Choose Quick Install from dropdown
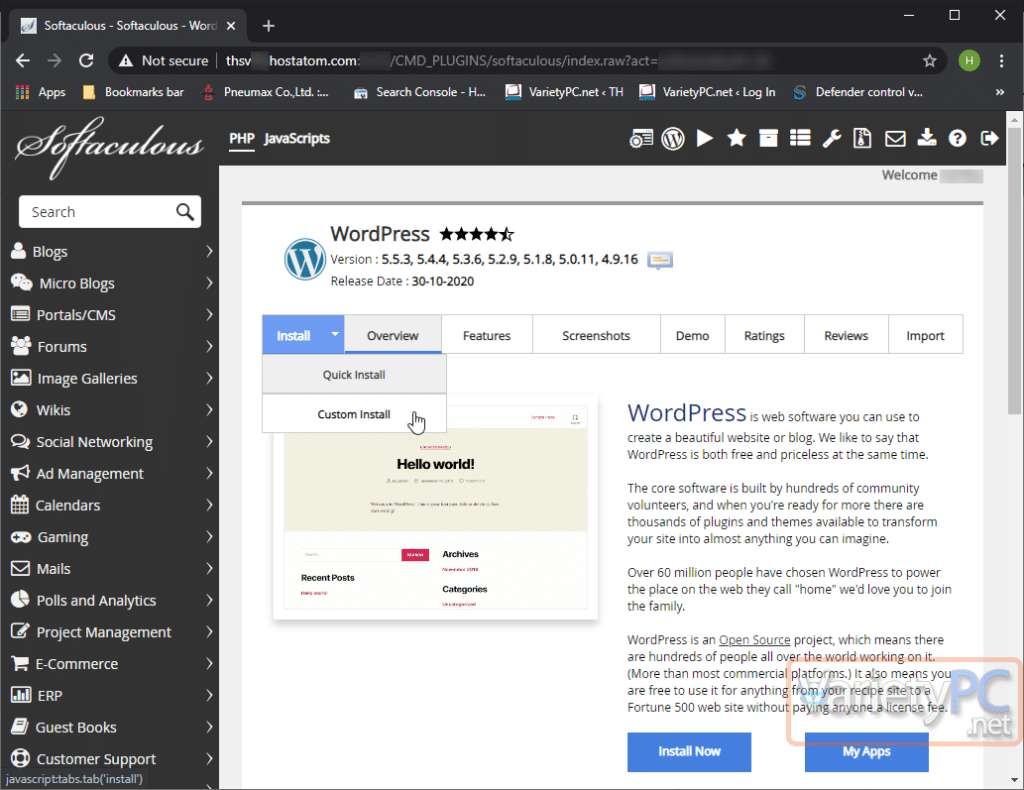1024x790 pixels. [354, 375]
